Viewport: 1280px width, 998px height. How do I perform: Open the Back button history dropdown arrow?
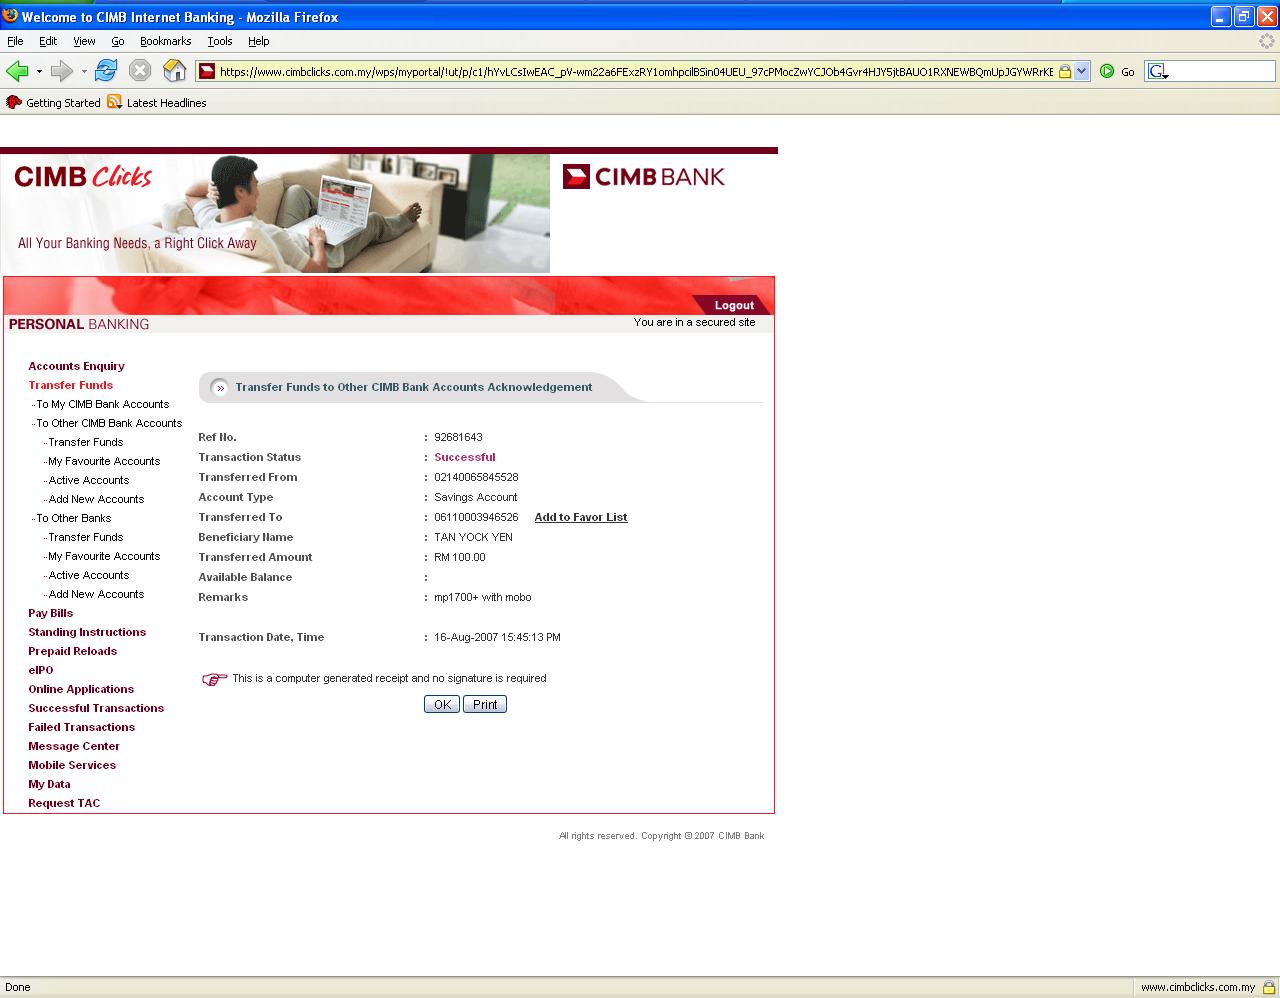39,71
